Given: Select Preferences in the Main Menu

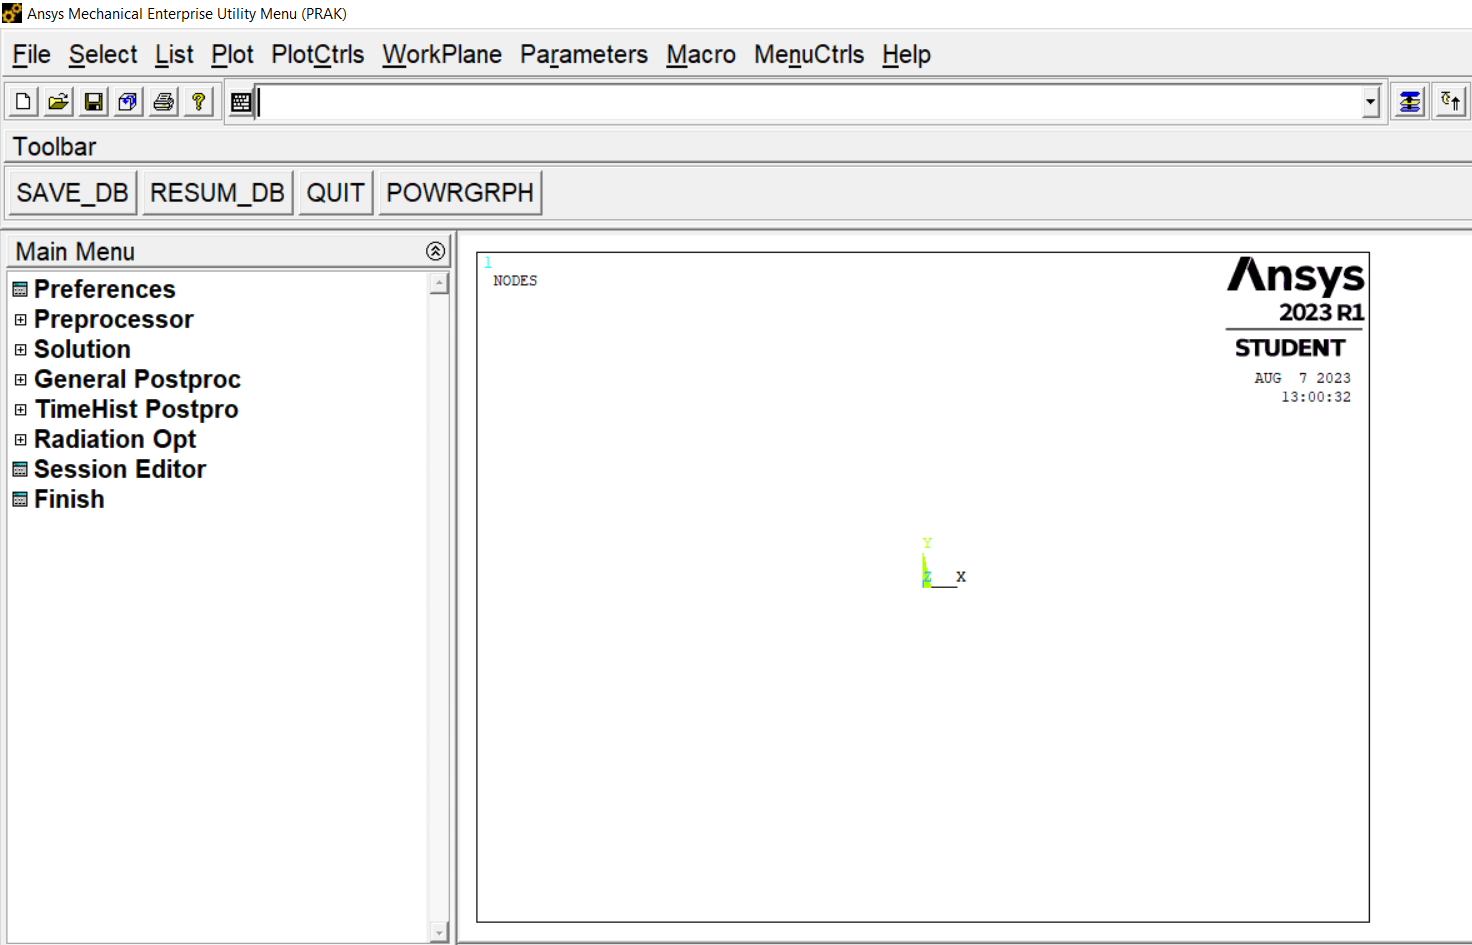Looking at the screenshot, I should (x=105, y=290).
